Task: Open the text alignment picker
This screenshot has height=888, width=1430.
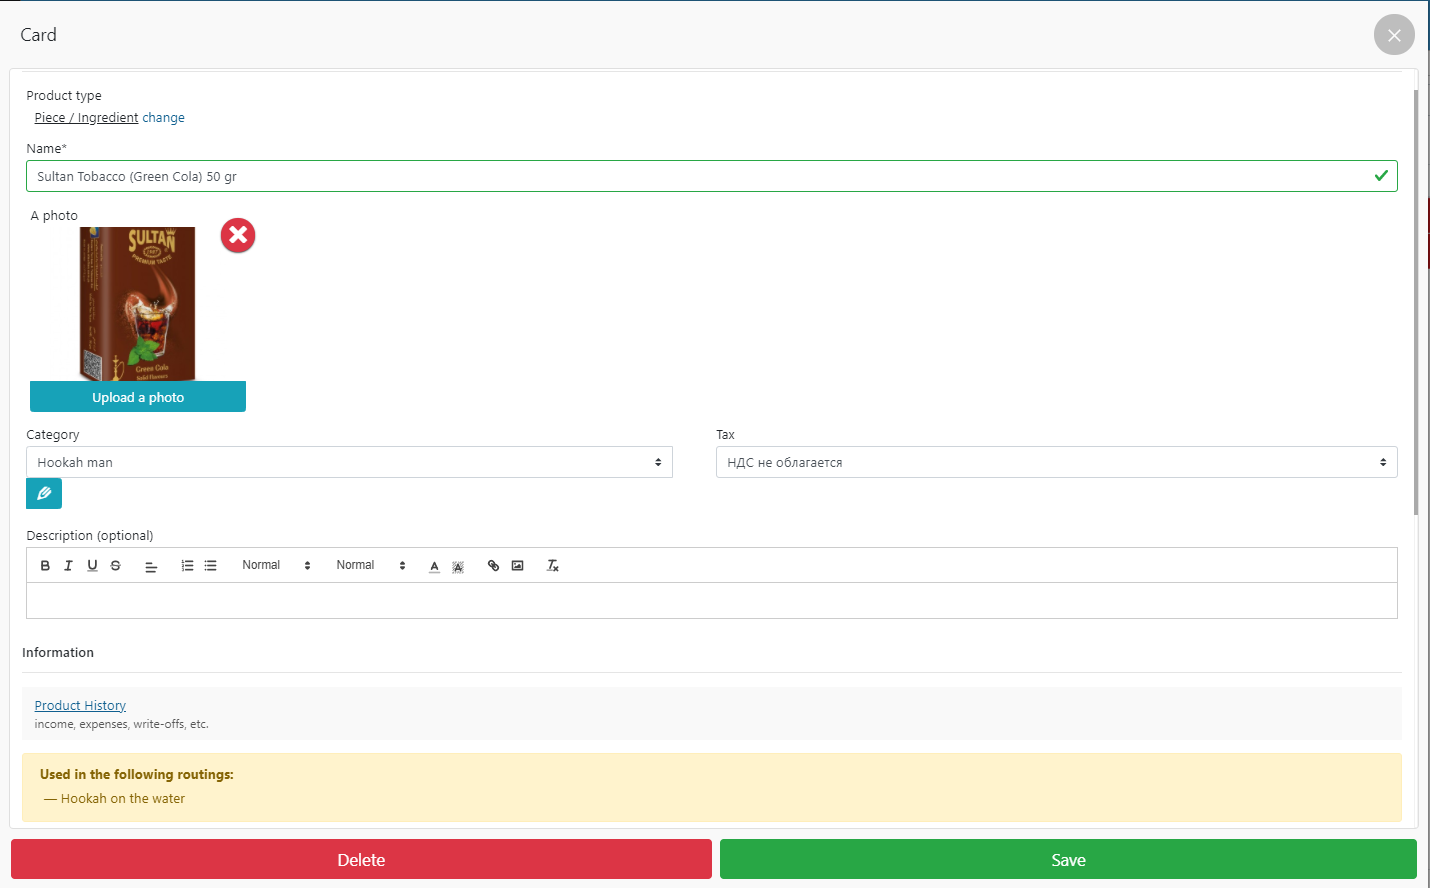Action: click(151, 566)
